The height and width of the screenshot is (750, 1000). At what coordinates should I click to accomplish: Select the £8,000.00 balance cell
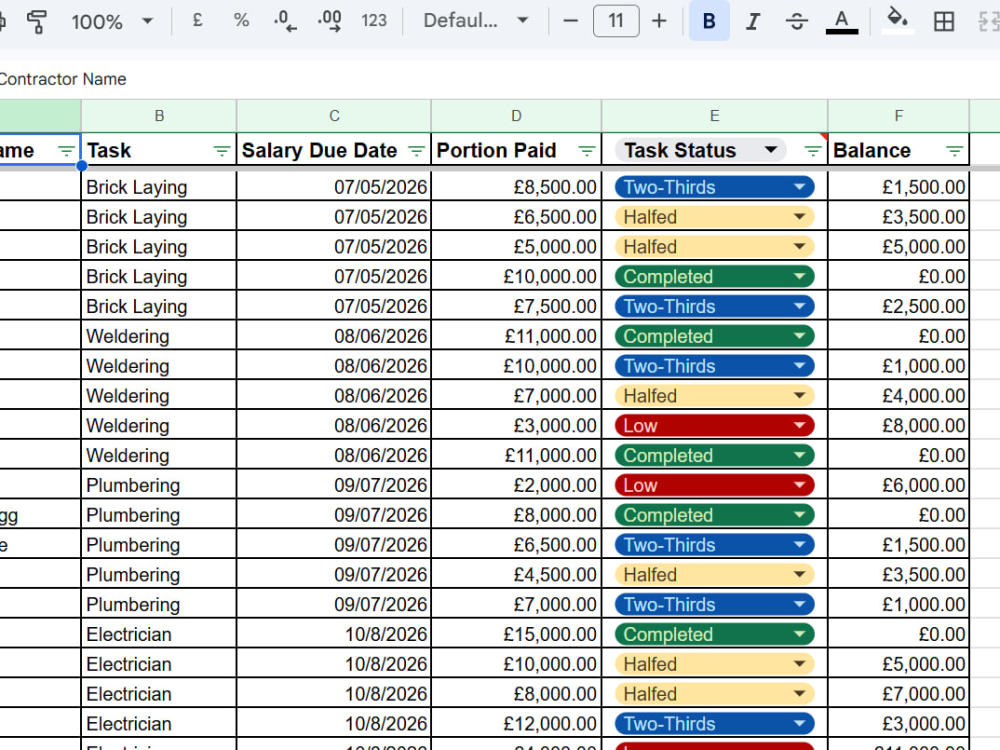point(899,425)
